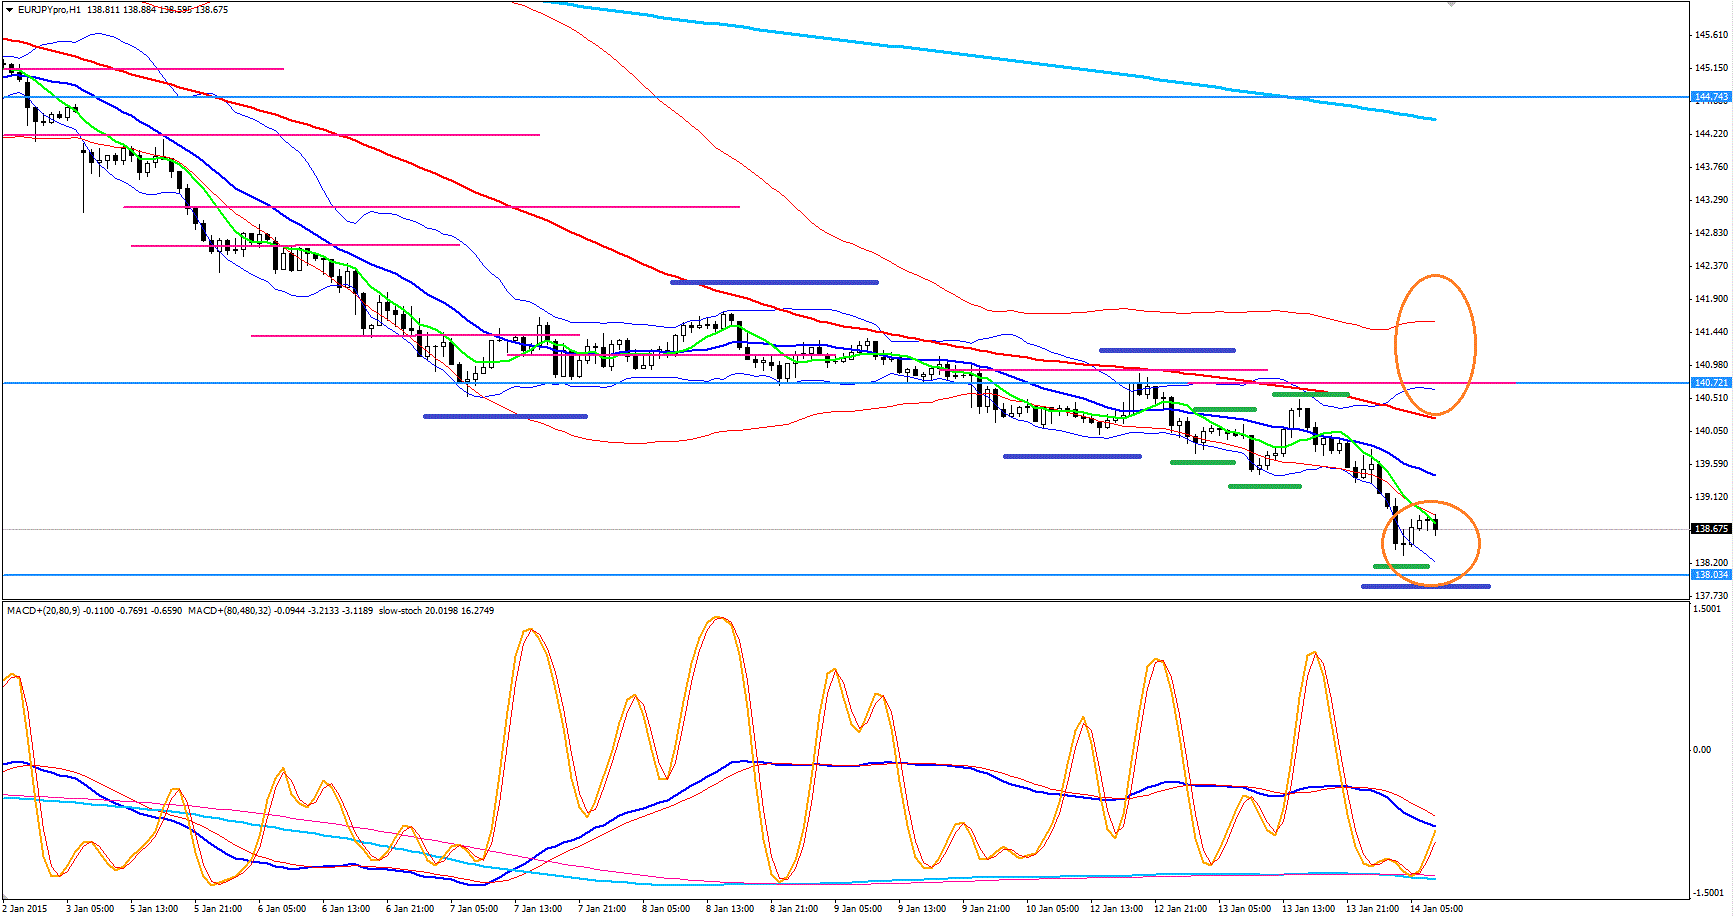The height and width of the screenshot is (916, 1733).
Task: Click the current price label 138.675
Action: click(1710, 529)
